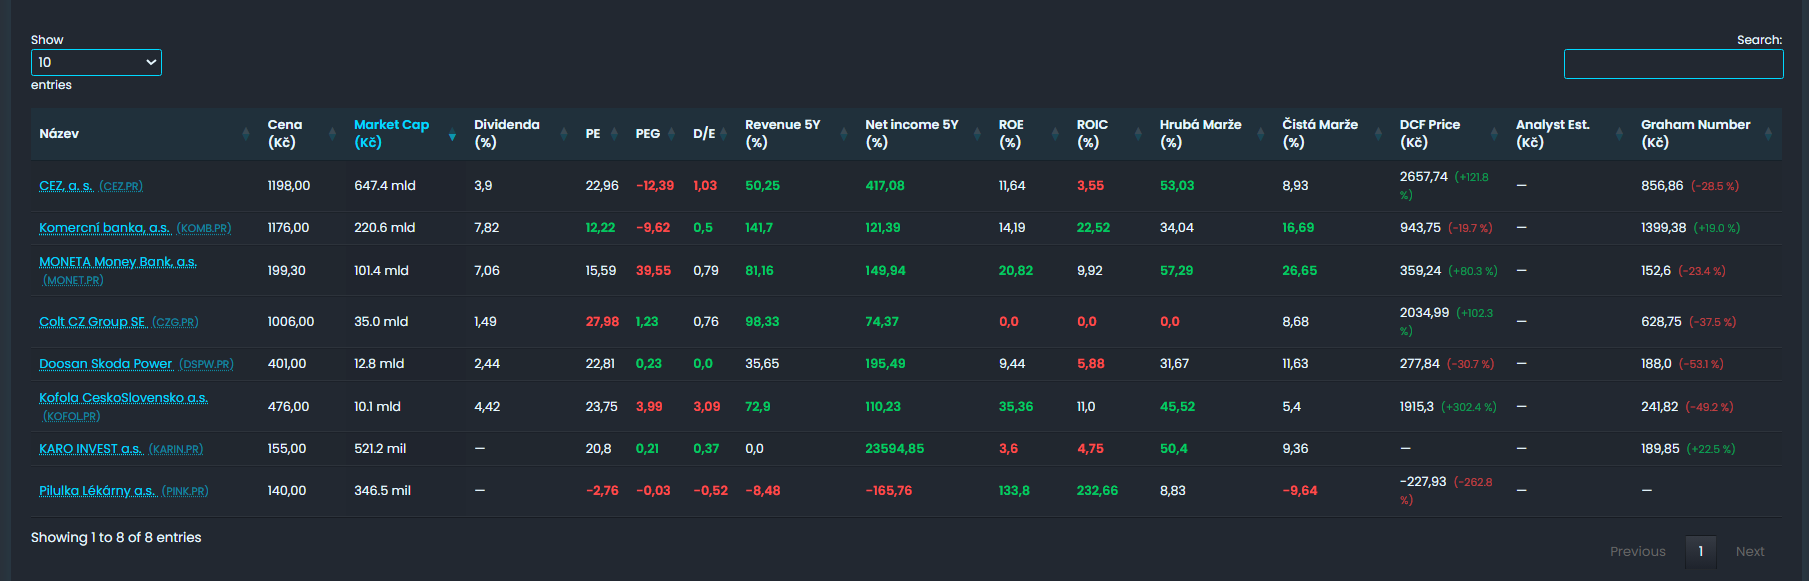The image size is (1809, 581).
Task: Click the (MONET.PR) ticker
Action: click(x=73, y=281)
